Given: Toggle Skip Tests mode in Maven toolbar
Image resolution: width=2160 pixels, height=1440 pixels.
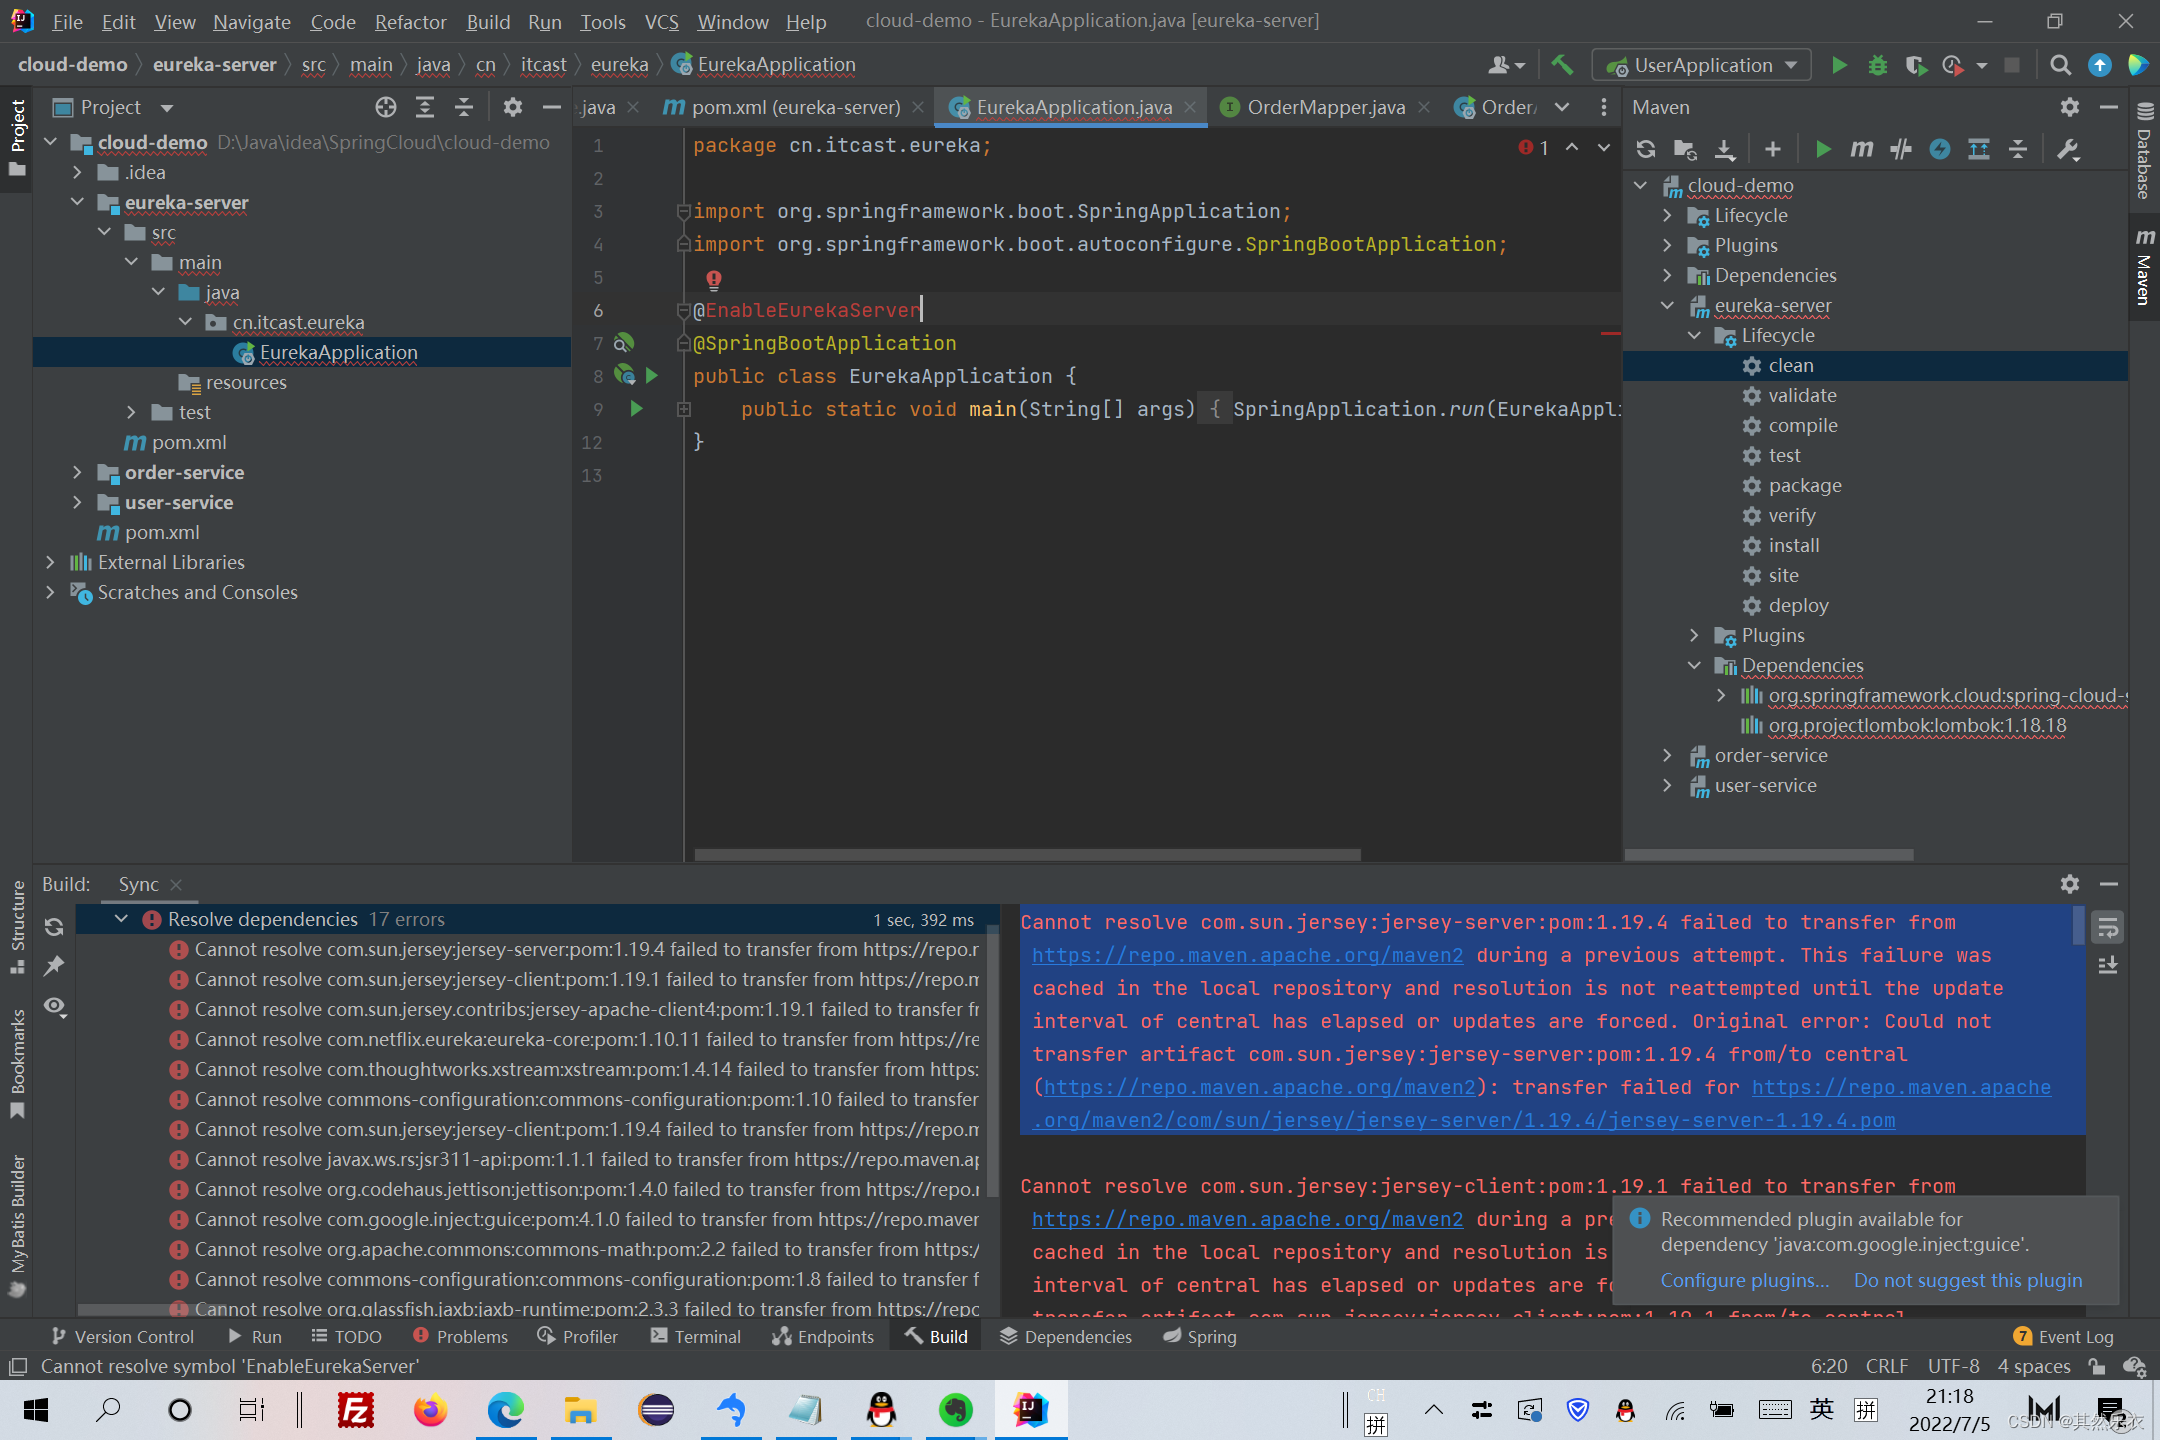Looking at the screenshot, I should [x=1939, y=149].
